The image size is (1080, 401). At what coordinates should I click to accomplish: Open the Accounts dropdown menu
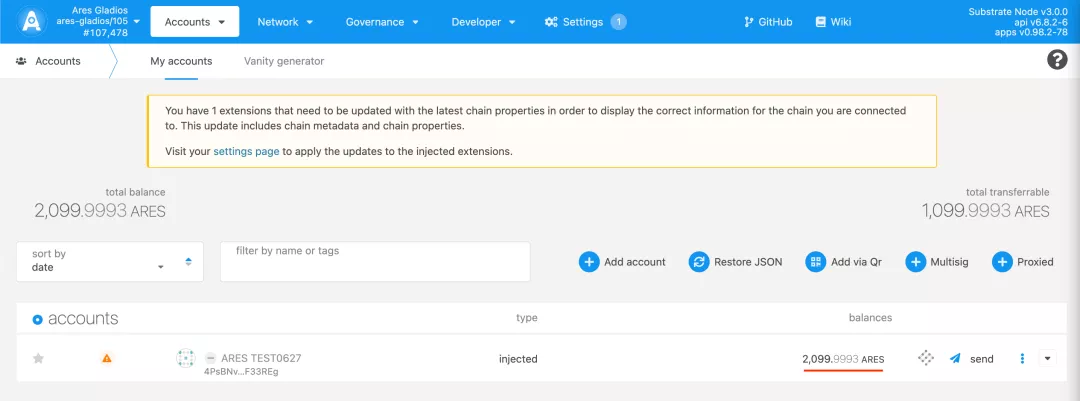point(195,22)
